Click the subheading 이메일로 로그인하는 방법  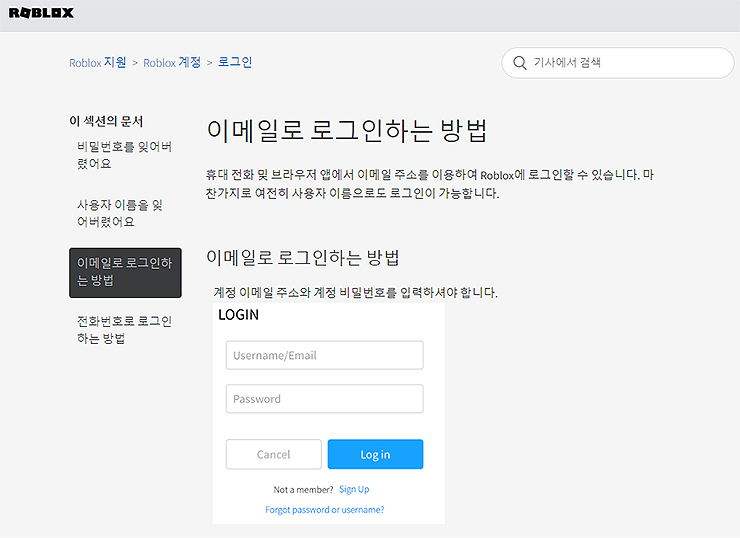click(303, 258)
